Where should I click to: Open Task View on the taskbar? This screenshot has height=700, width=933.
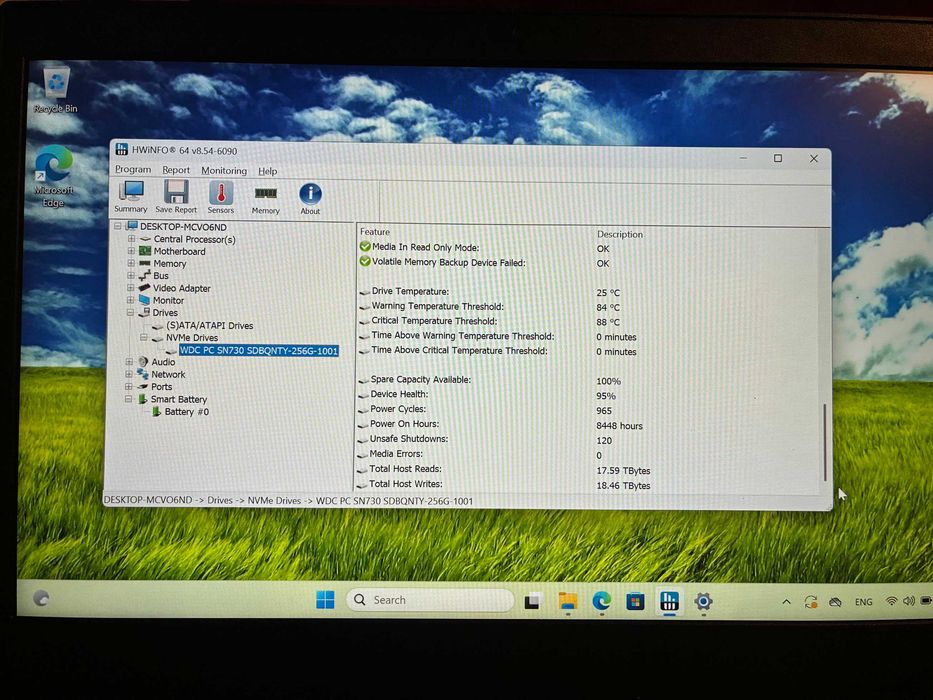pyautogui.click(x=532, y=601)
